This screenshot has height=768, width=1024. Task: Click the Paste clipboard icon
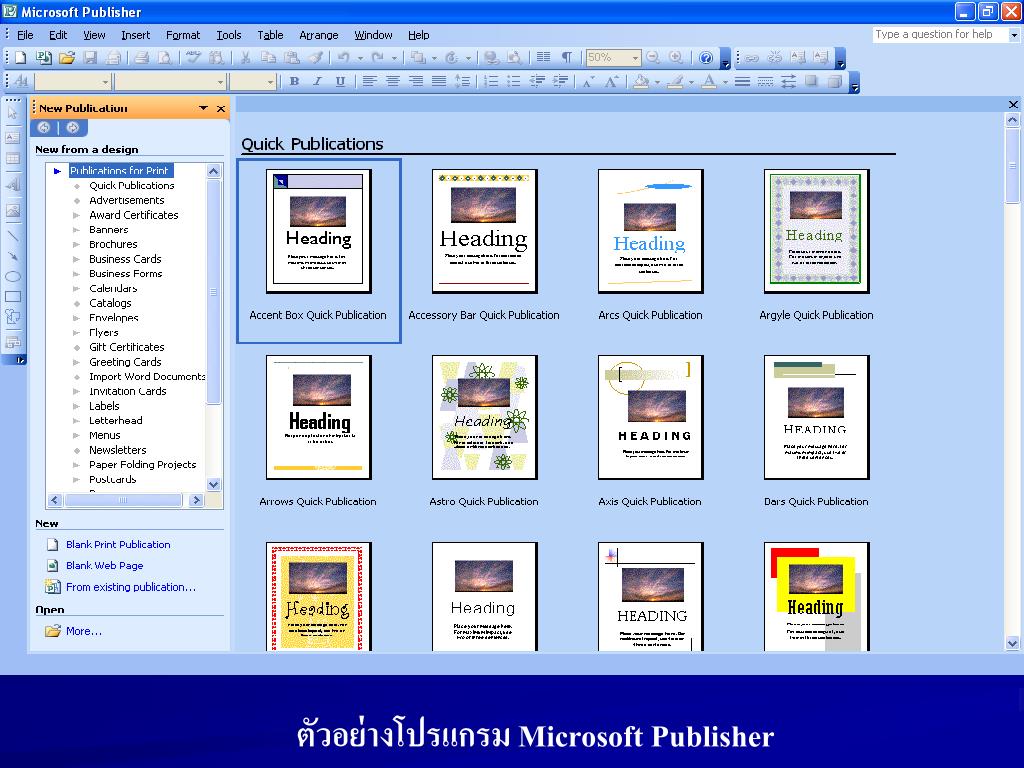click(x=291, y=58)
